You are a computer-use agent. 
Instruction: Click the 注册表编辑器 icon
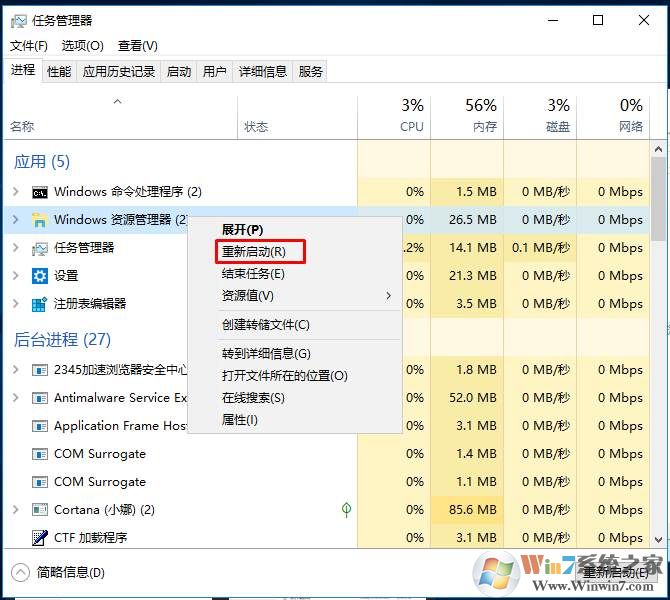[x=40, y=304]
